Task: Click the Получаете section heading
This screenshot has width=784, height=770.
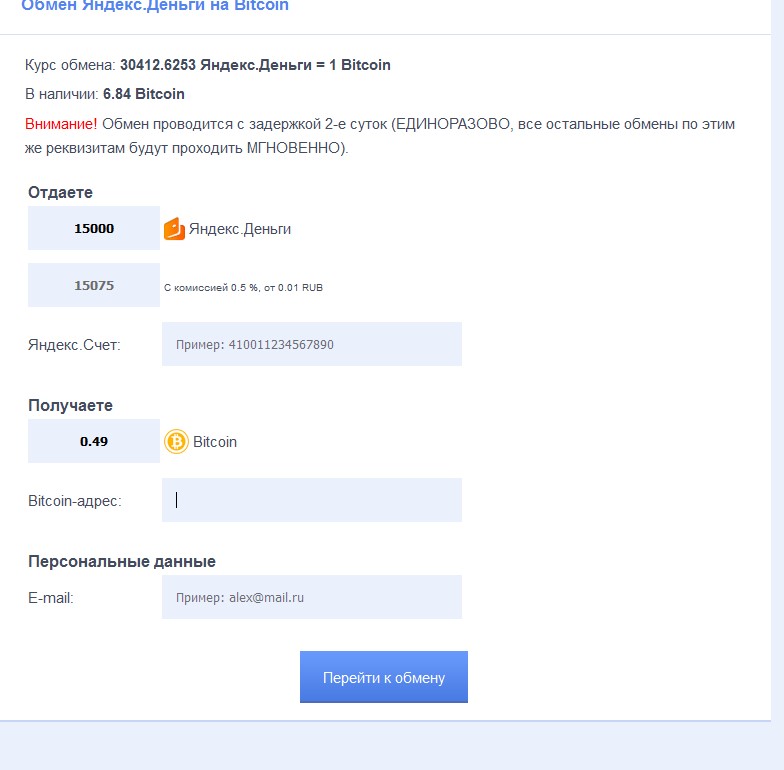Action: click(70, 406)
